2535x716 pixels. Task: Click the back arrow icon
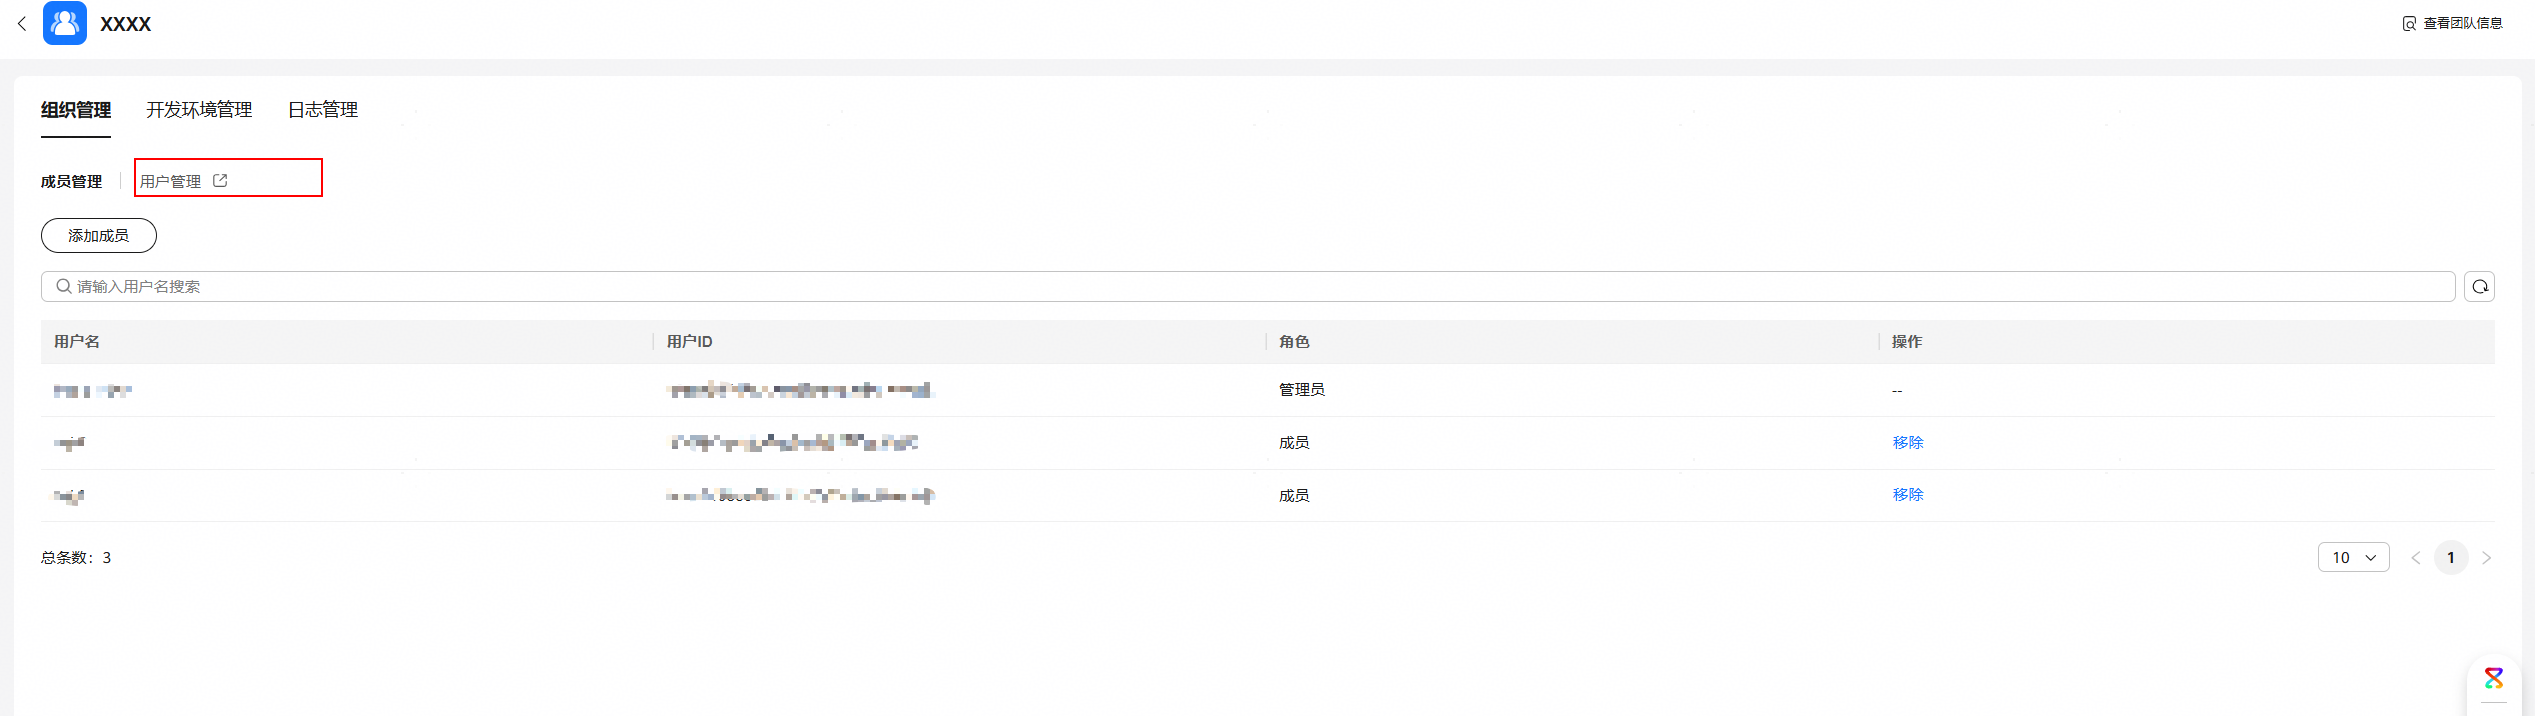point(22,24)
